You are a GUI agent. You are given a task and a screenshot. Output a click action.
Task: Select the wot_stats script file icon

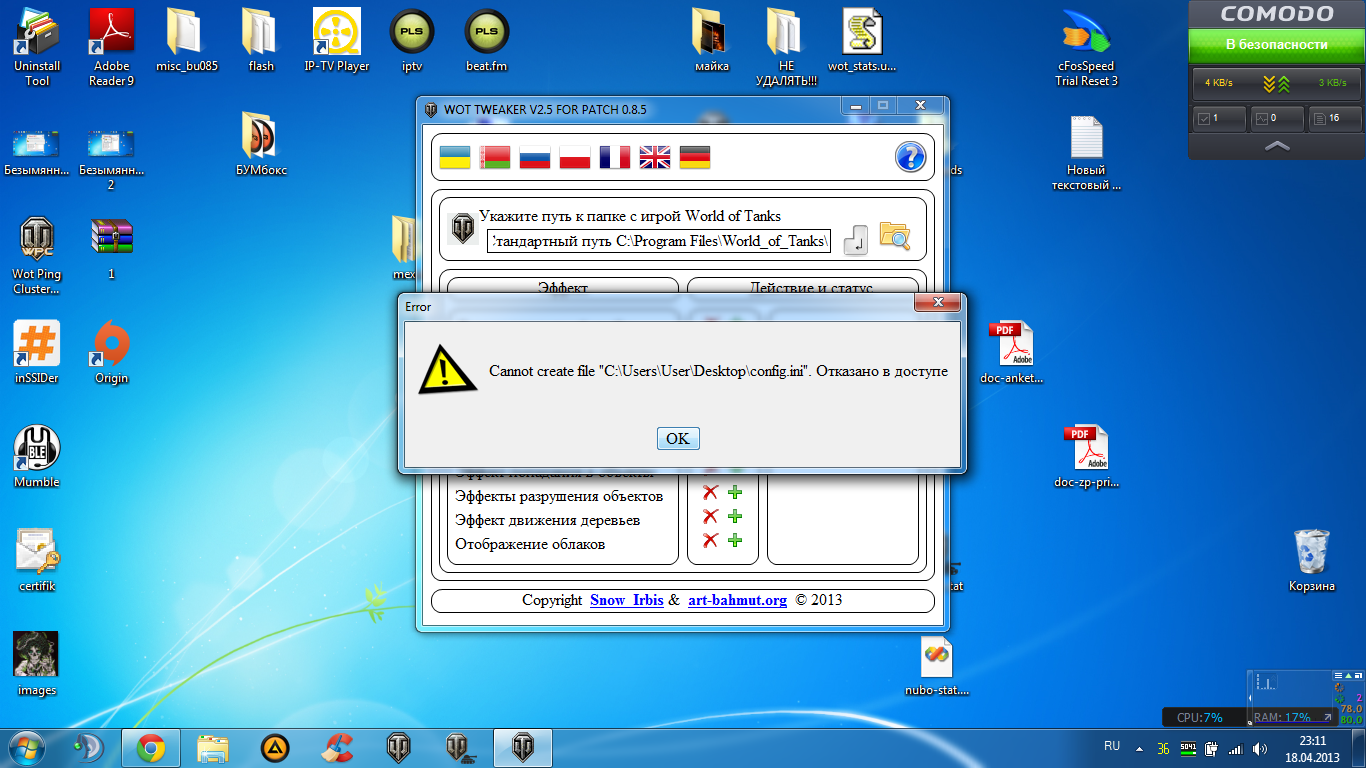pos(862,40)
